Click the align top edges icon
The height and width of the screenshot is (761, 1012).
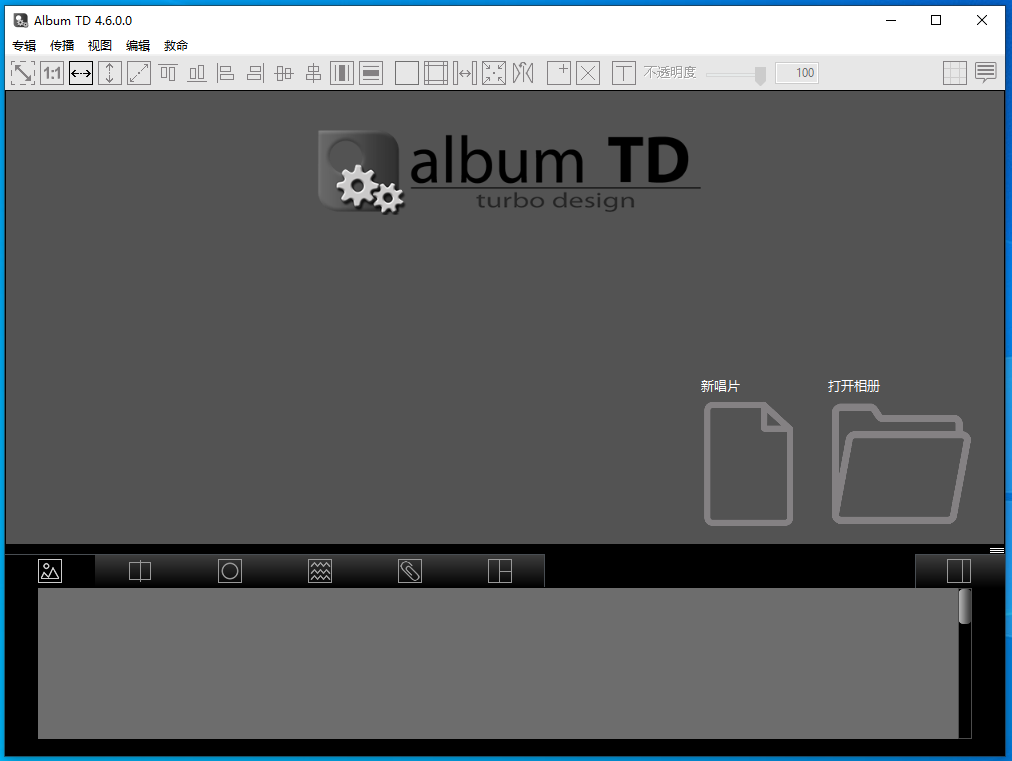click(168, 73)
